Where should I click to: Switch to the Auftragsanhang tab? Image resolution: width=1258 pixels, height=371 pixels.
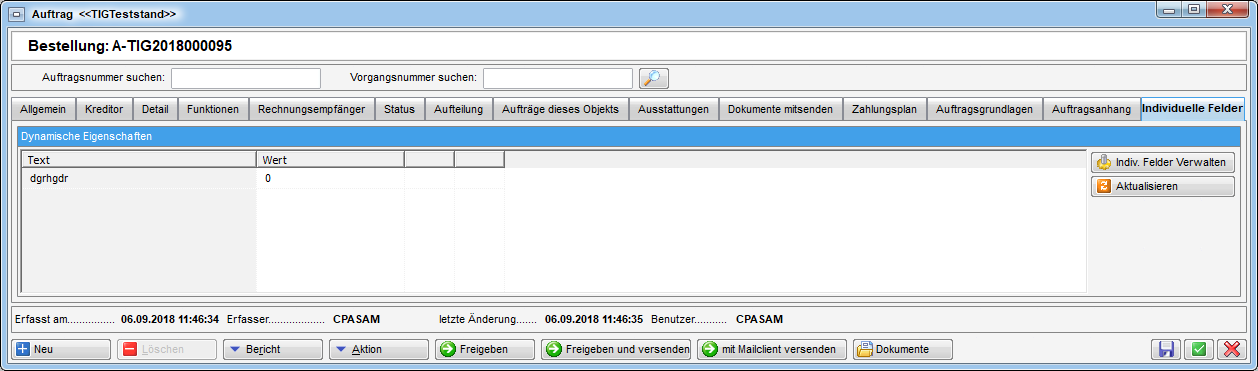point(1092,109)
